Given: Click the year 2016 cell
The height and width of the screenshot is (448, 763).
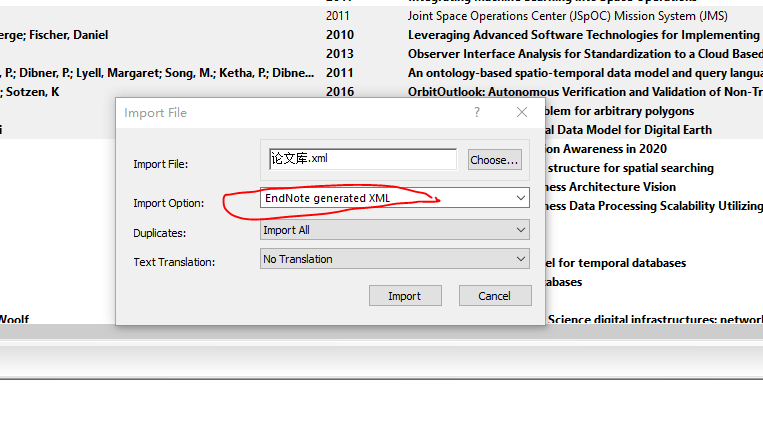Looking at the screenshot, I should coord(340,92).
